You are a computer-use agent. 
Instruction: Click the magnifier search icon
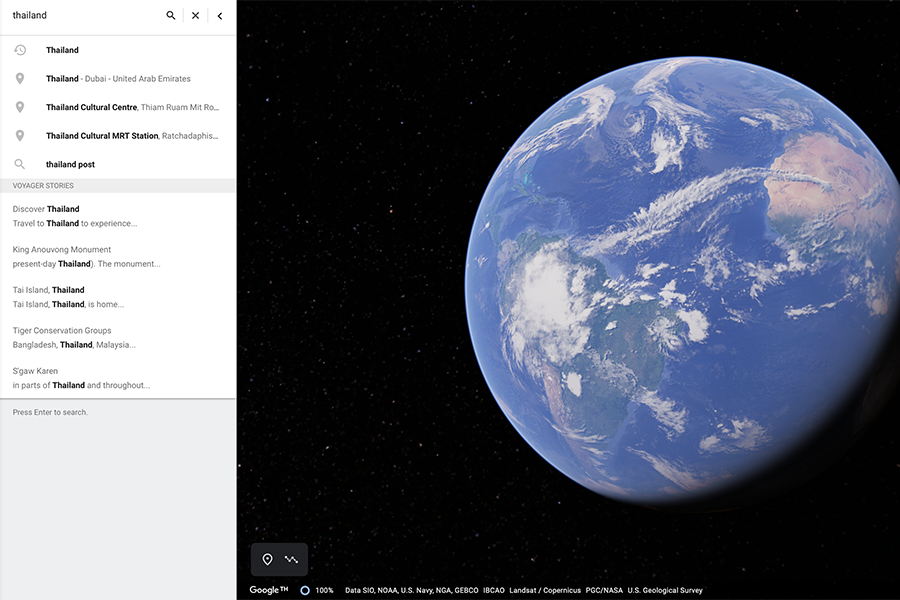coord(171,16)
